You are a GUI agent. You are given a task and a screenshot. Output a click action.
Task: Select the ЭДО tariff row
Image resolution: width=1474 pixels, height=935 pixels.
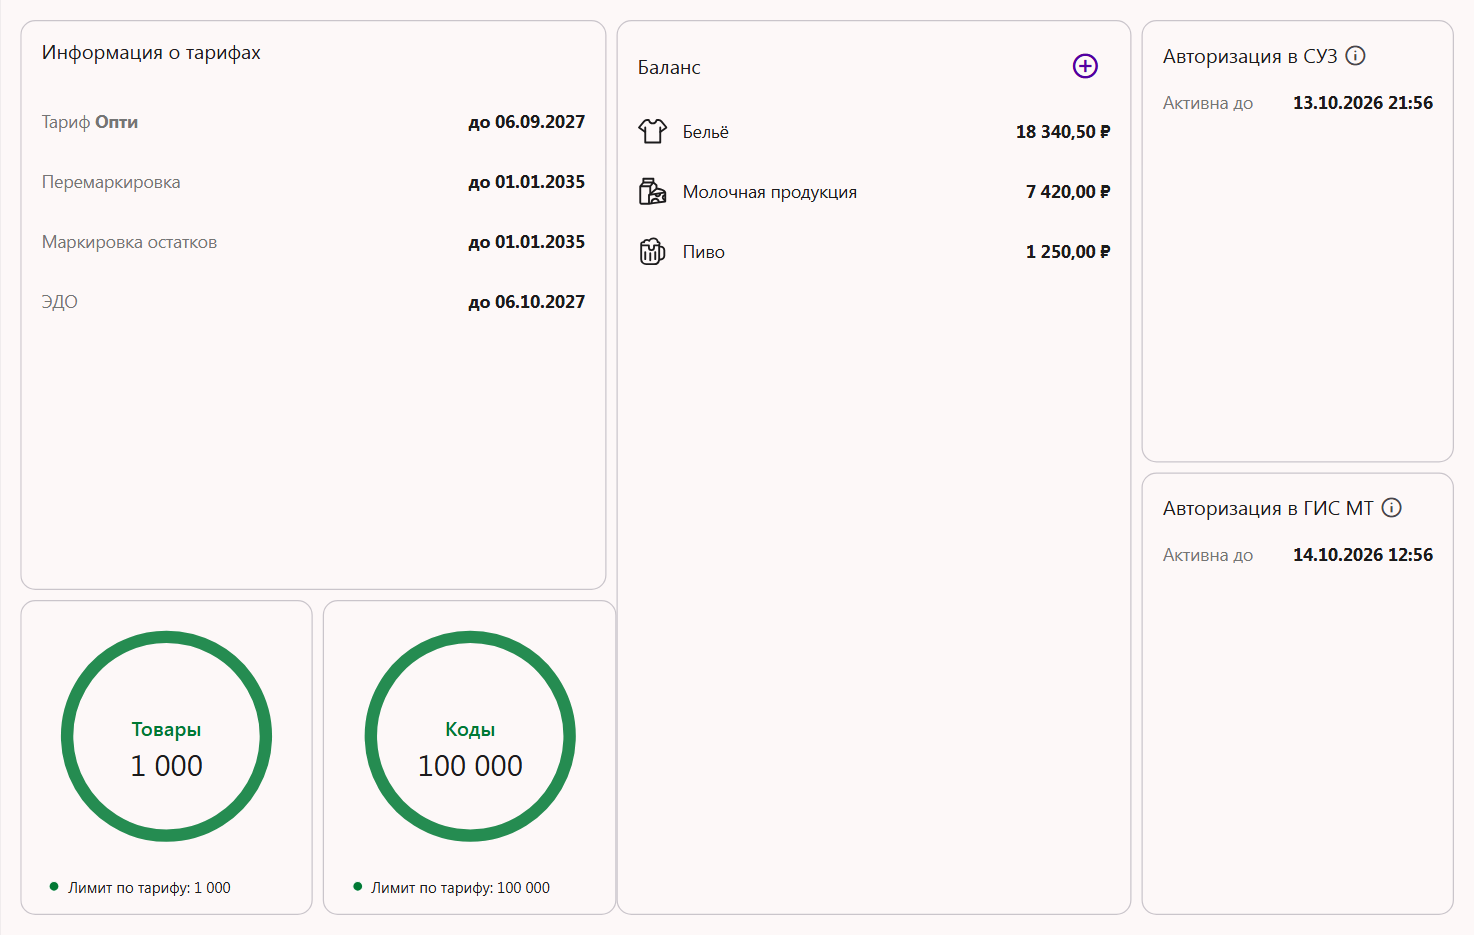(x=313, y=302)
